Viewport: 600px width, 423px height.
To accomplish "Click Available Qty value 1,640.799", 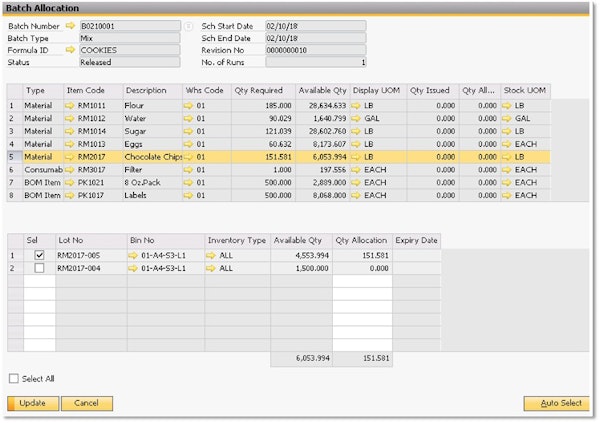I will [330, 118].
